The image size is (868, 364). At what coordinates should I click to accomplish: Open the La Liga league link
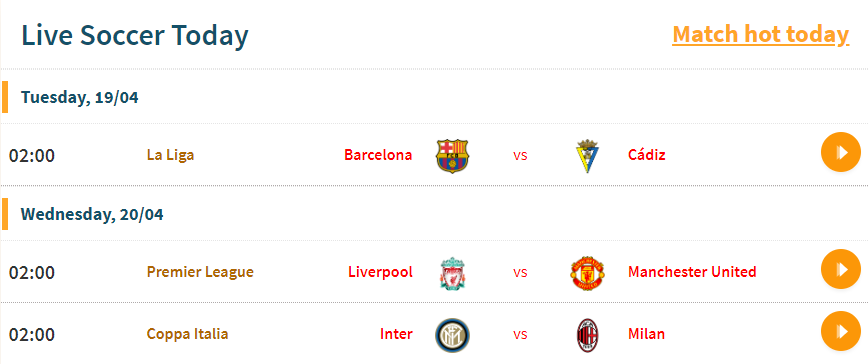pyautogui.click(x=170, y=154)
